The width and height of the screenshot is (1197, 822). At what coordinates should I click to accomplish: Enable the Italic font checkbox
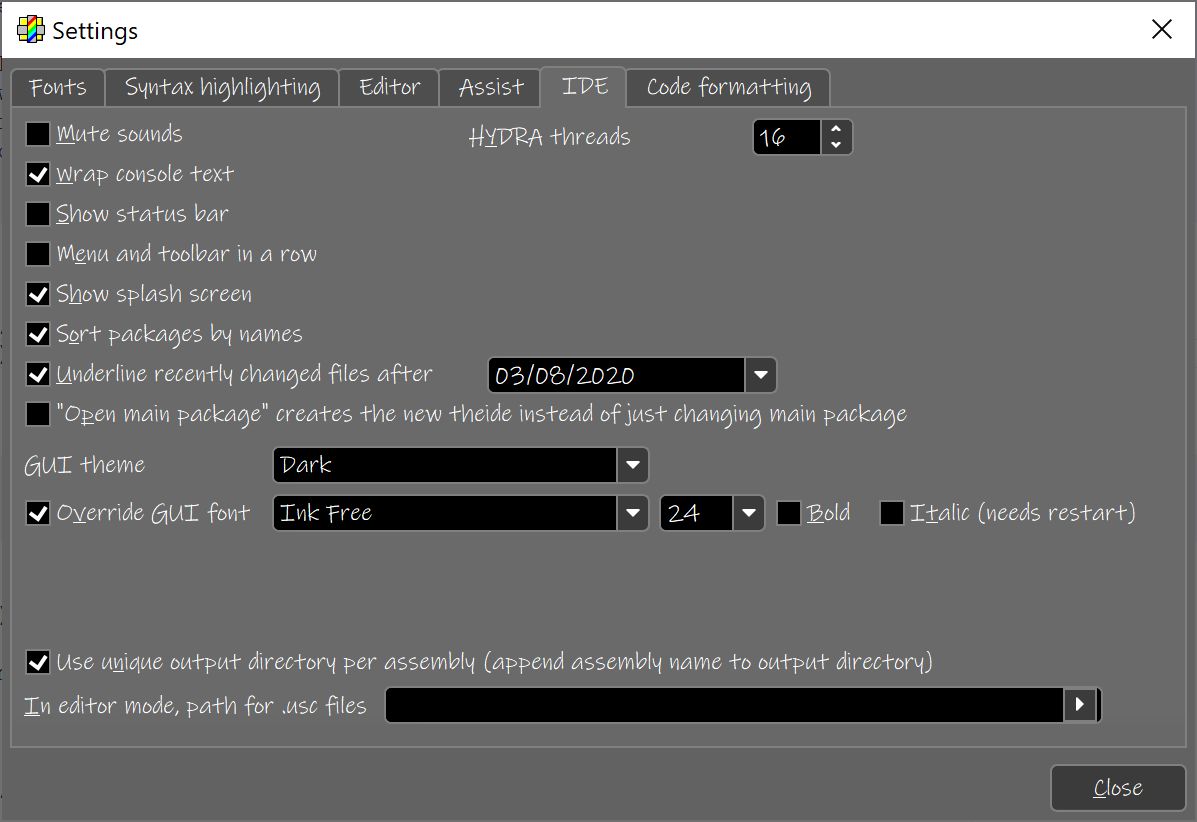[892, 513]
